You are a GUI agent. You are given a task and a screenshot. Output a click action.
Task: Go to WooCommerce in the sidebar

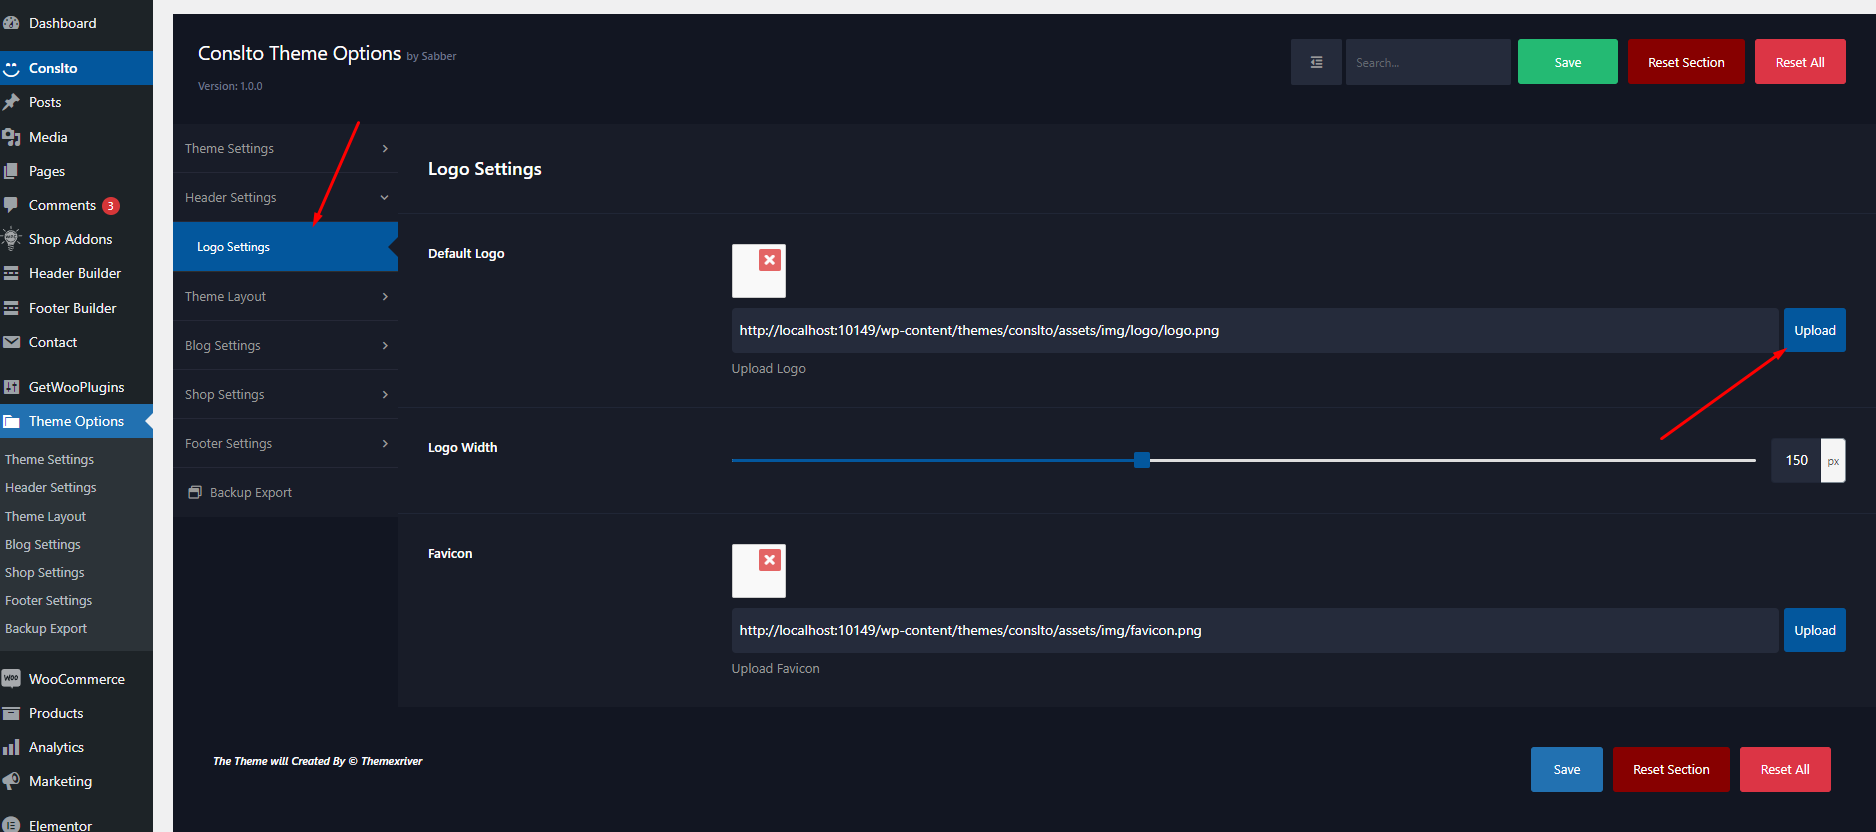76,679
